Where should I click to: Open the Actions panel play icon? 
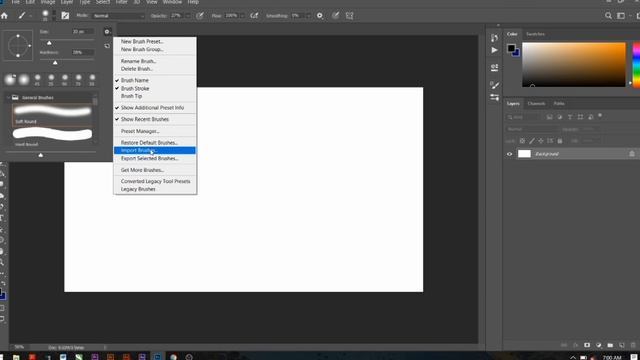[494, 50]
